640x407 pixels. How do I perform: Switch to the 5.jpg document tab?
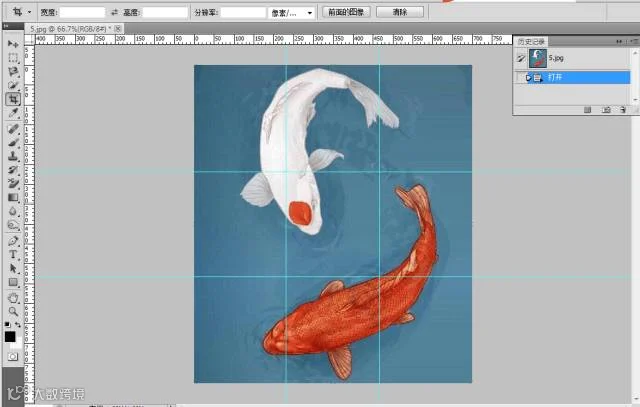pos(71,29)
